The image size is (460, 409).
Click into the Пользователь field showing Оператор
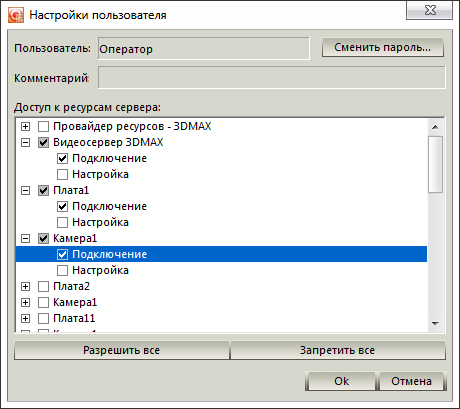204,49
